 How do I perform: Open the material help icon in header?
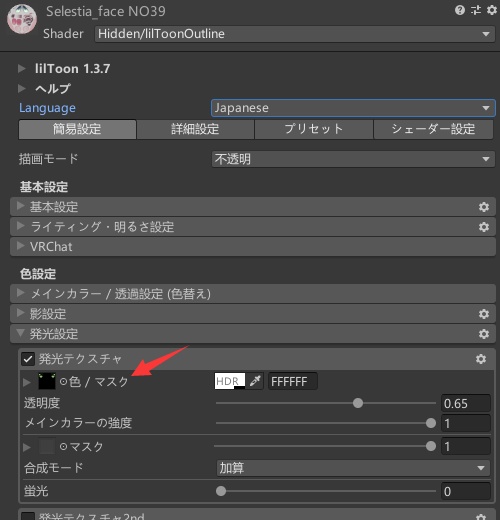pos(460,10)
